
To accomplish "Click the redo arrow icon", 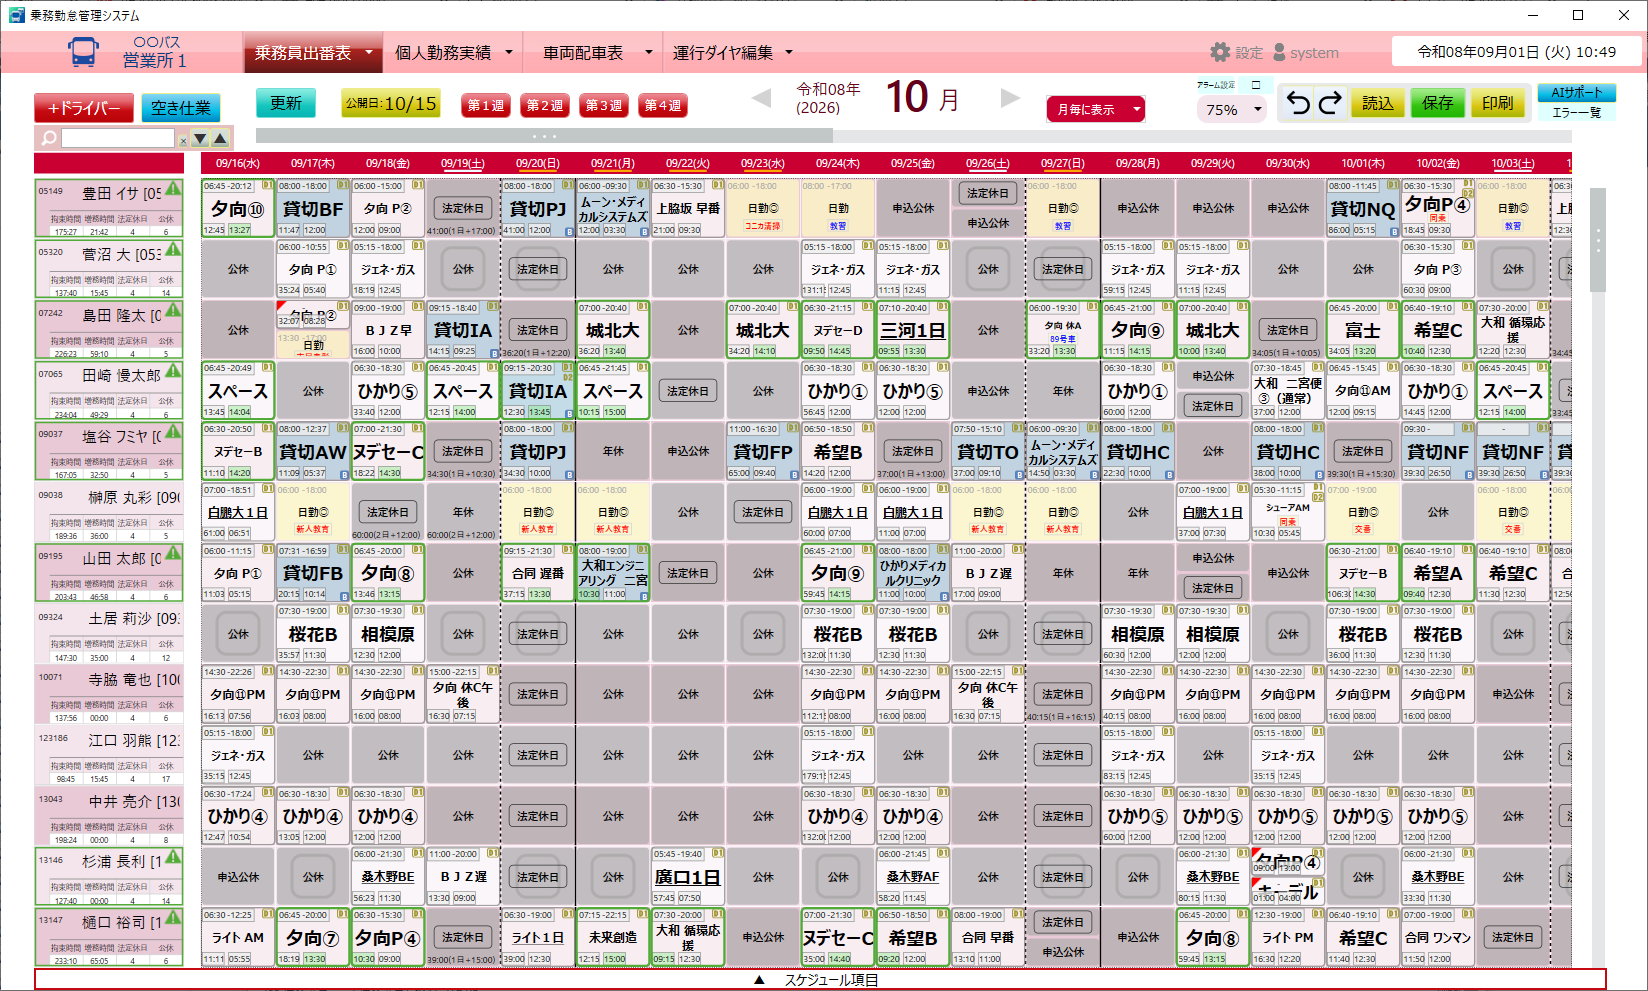I will coord(1330,103).
